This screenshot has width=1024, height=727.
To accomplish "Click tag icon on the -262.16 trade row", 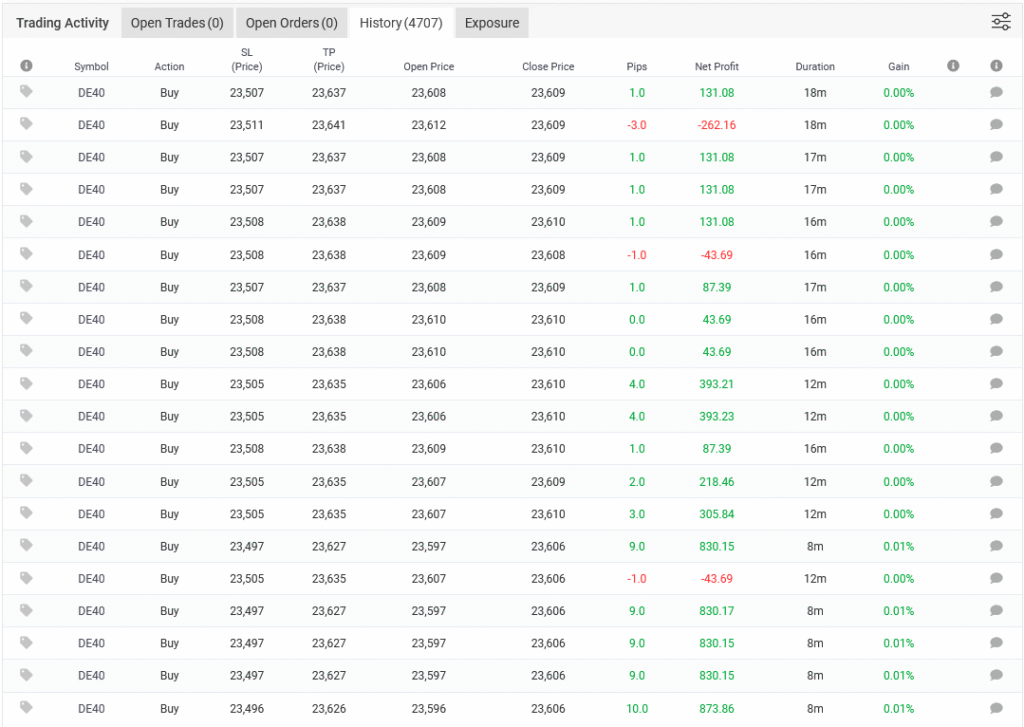I will [x=26, y=124].
